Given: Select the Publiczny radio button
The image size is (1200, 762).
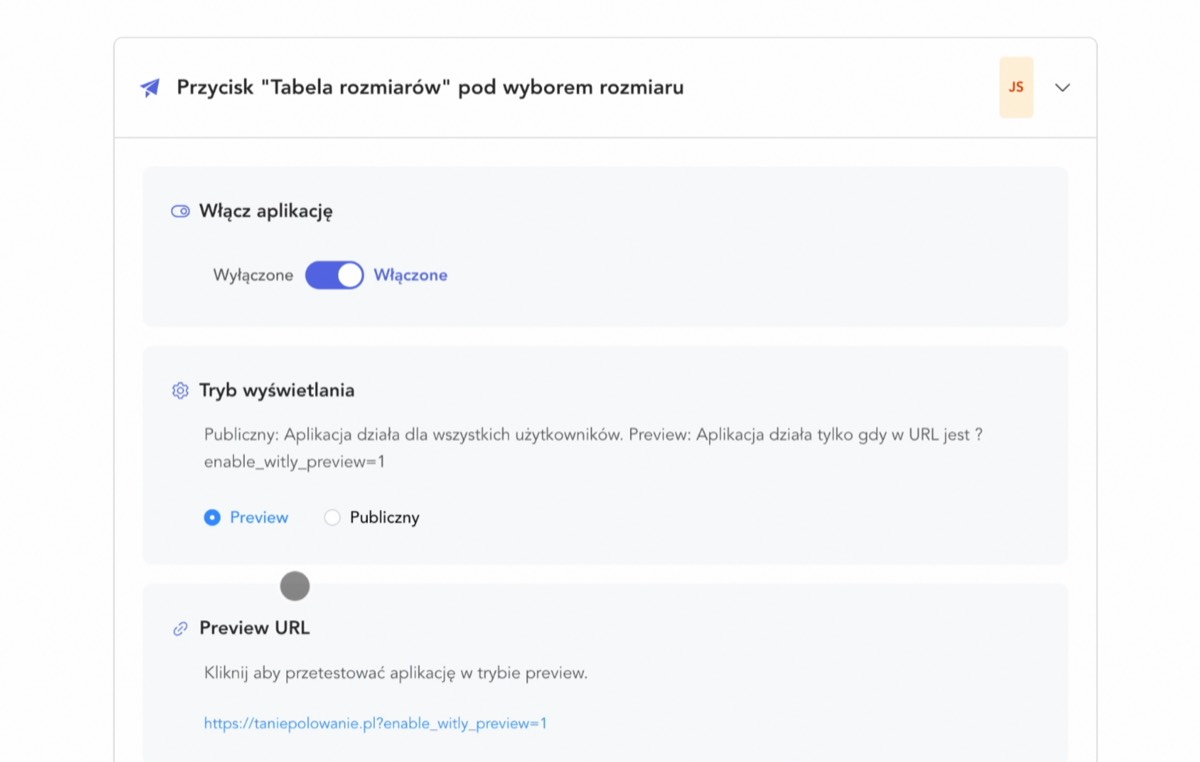Looking at the screenshot, I should 331,517.
